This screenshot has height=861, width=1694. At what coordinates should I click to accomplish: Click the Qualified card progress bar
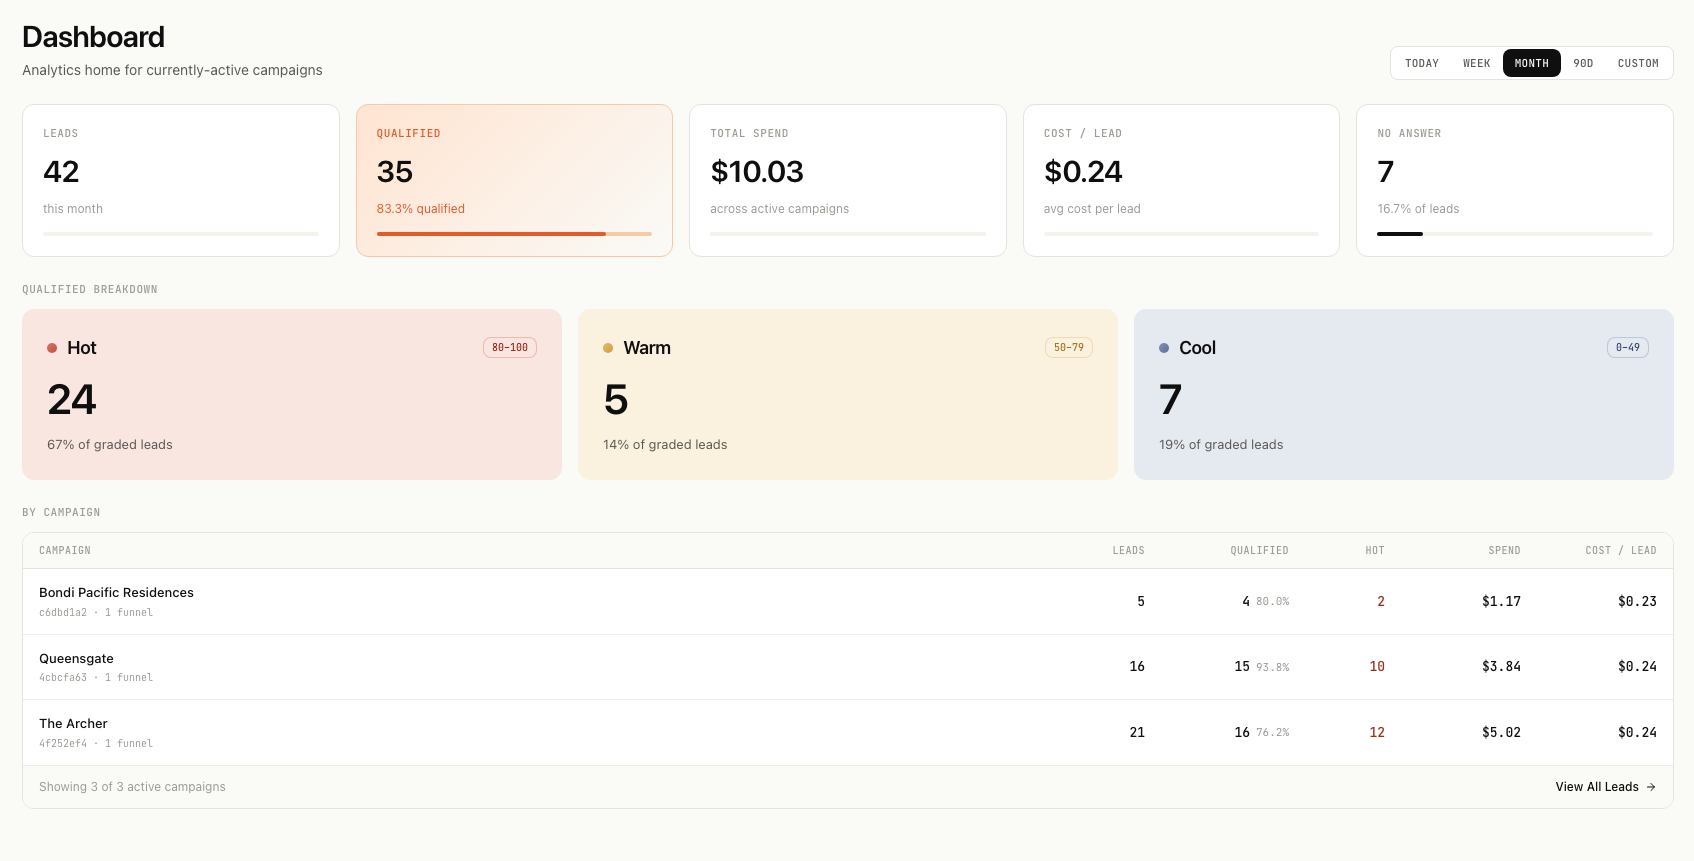(514, 234)
